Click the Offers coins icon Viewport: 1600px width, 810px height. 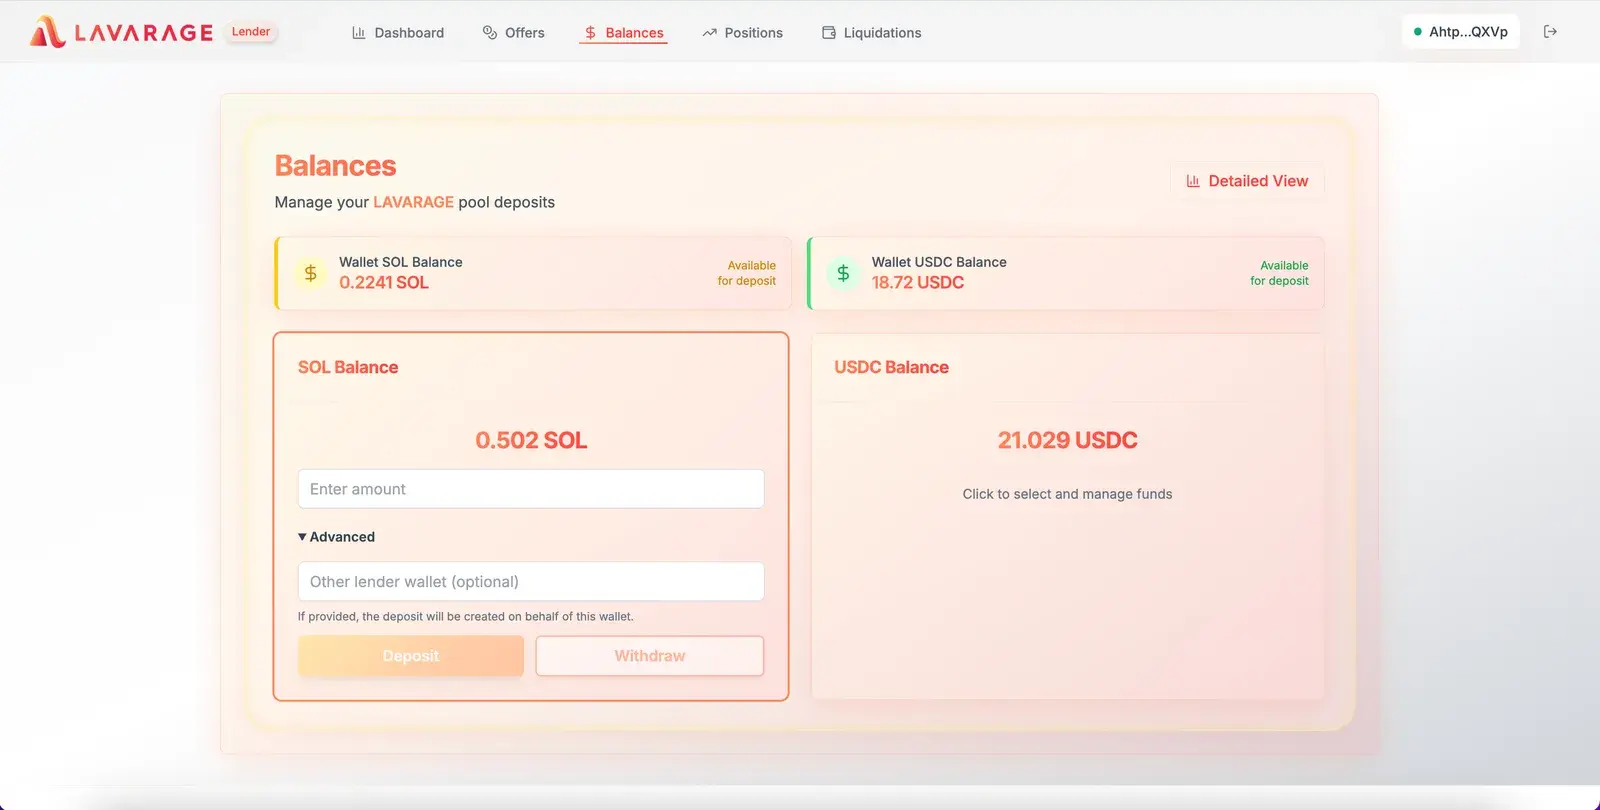point(490,33)
